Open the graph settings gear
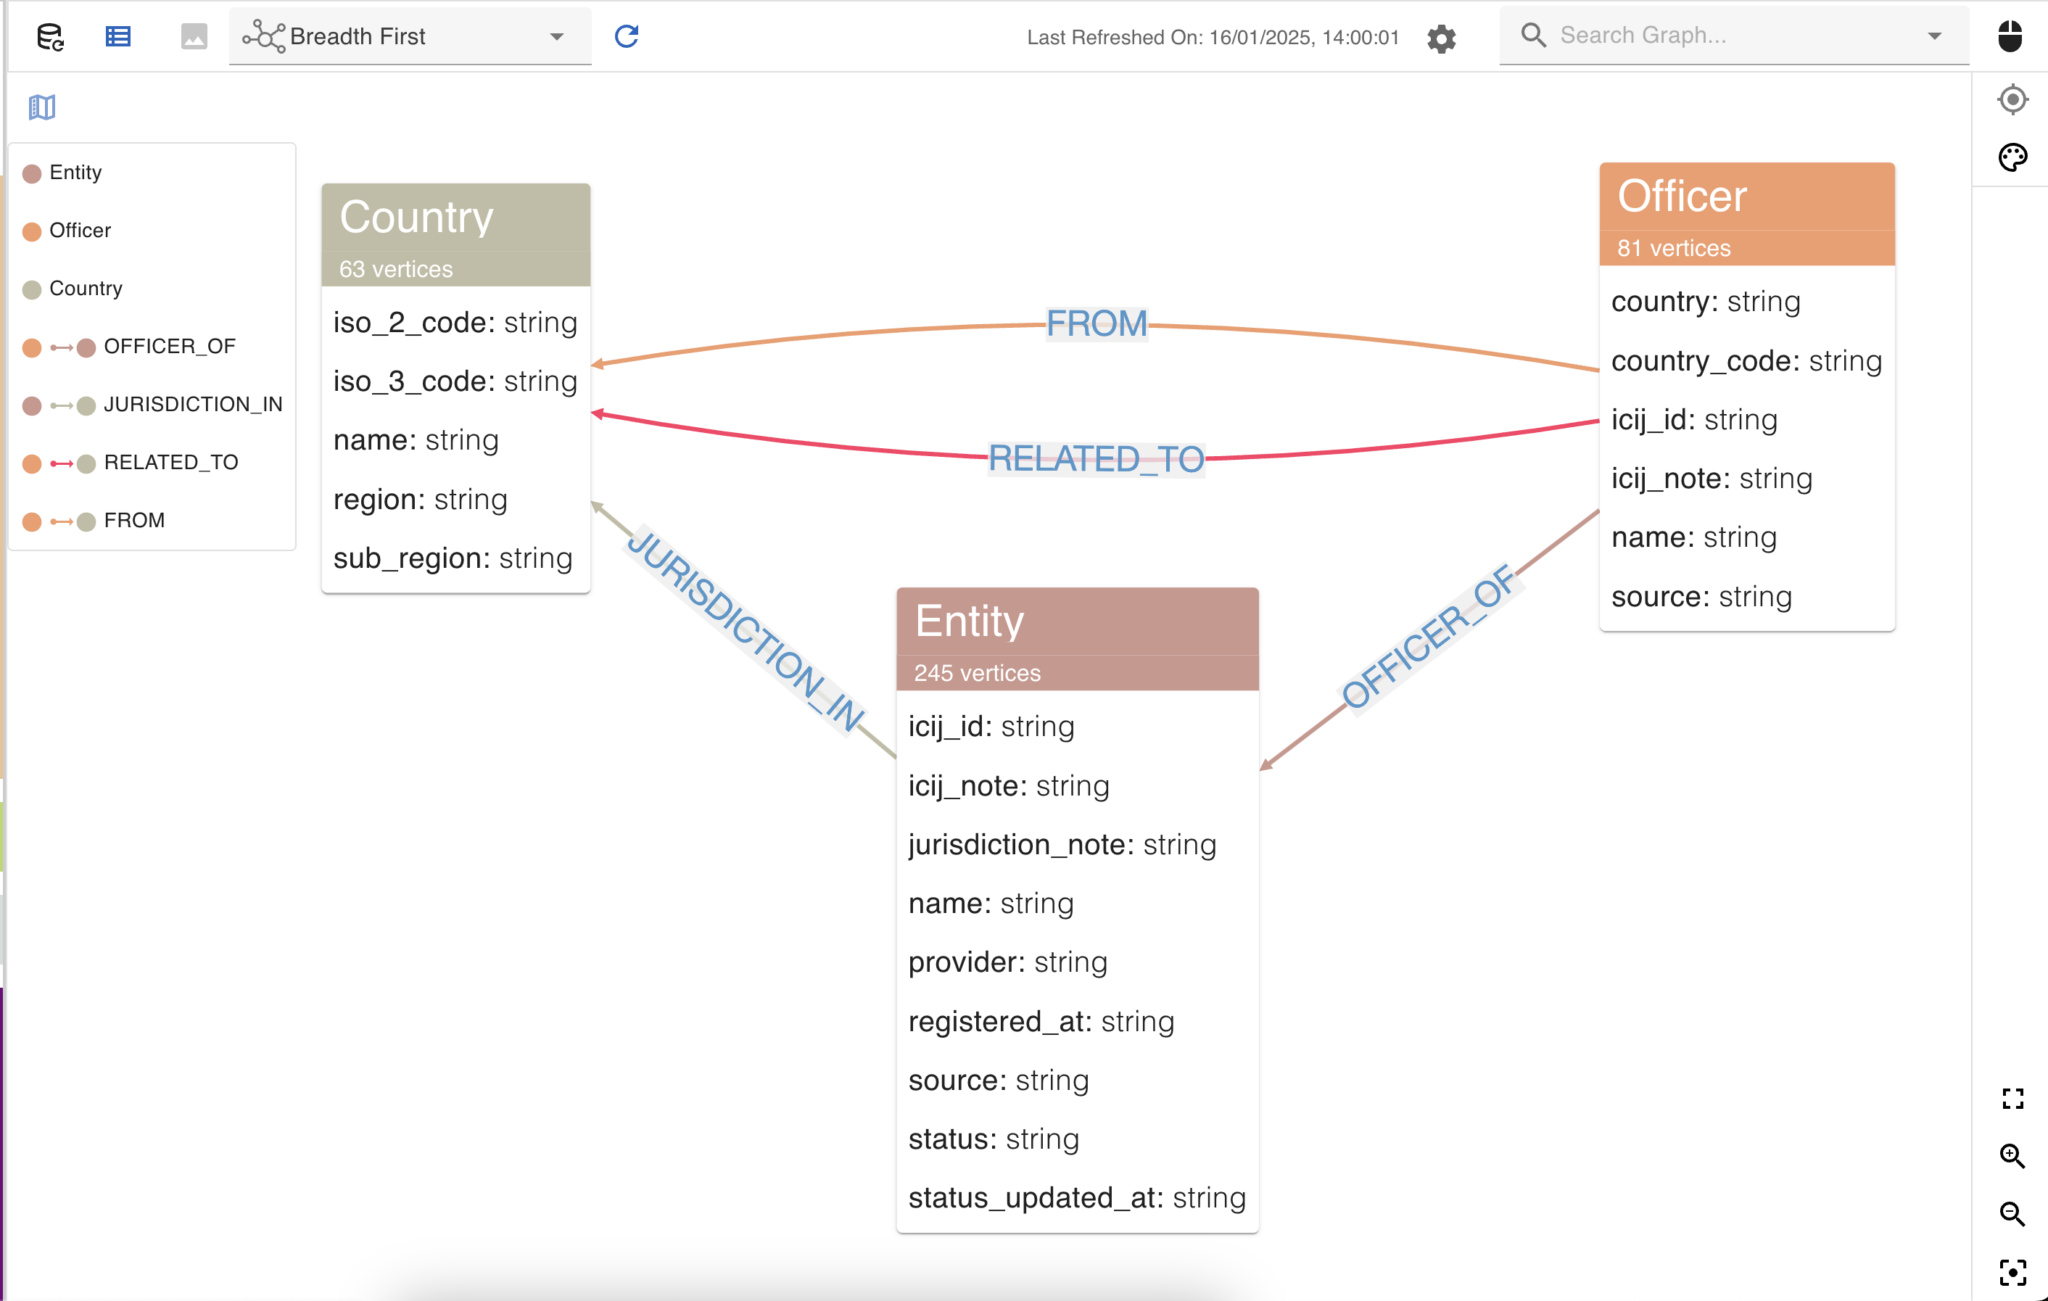Image resolution: width=2048 pixels, height=1301 pixels. 1440,39
